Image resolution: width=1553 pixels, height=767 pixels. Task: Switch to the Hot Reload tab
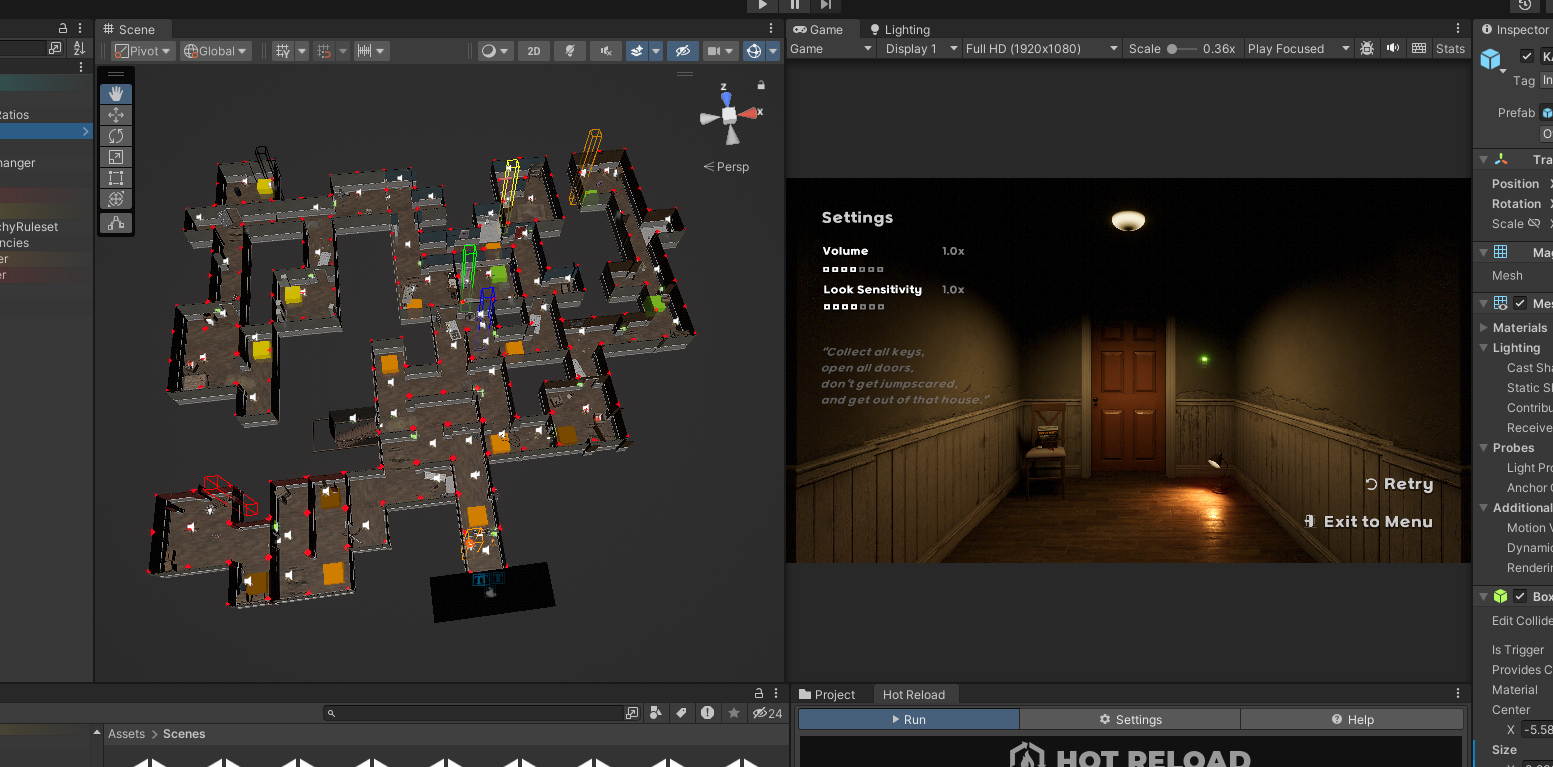[914, 694]
